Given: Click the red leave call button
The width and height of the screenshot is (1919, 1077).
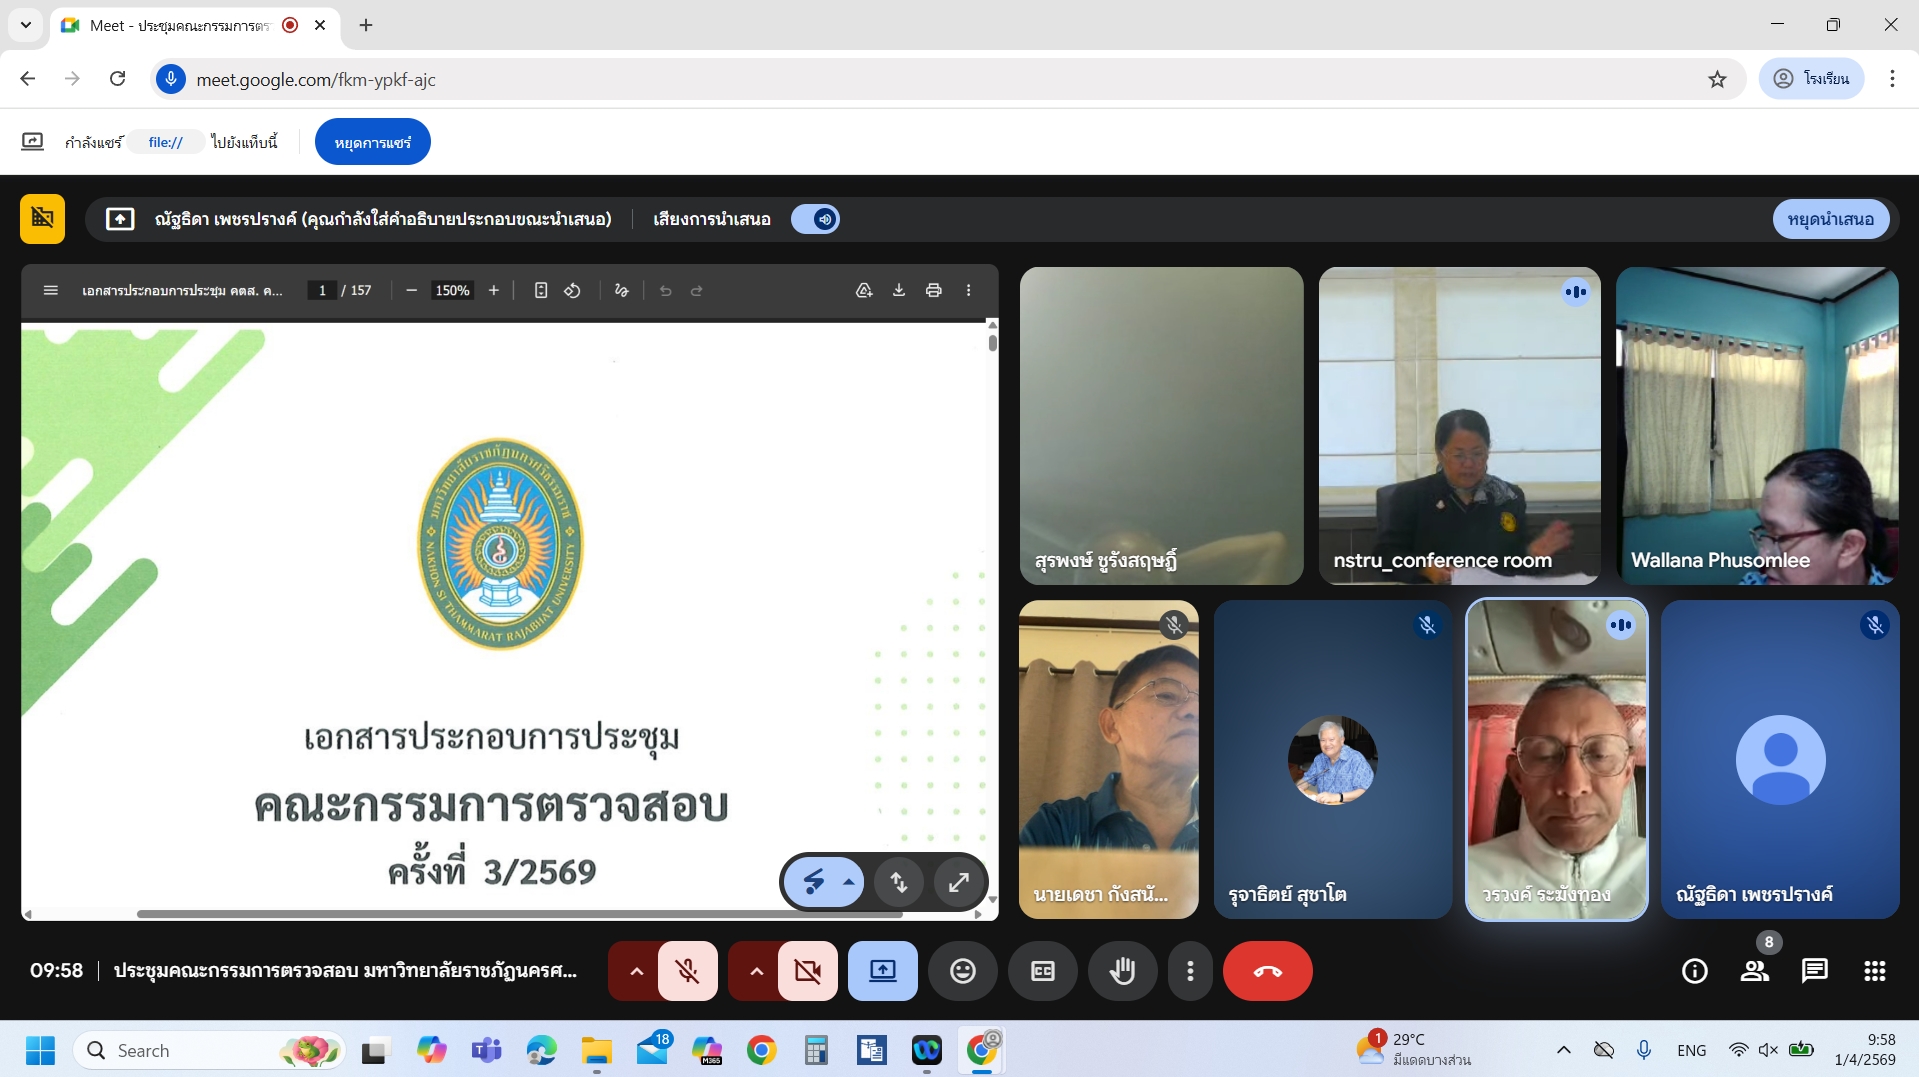Looking at the screenshot, I should pos(1267,971).
